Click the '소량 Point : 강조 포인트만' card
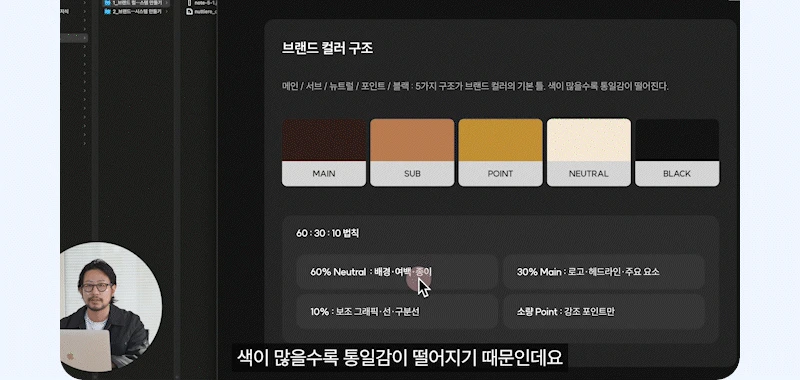 604,312
